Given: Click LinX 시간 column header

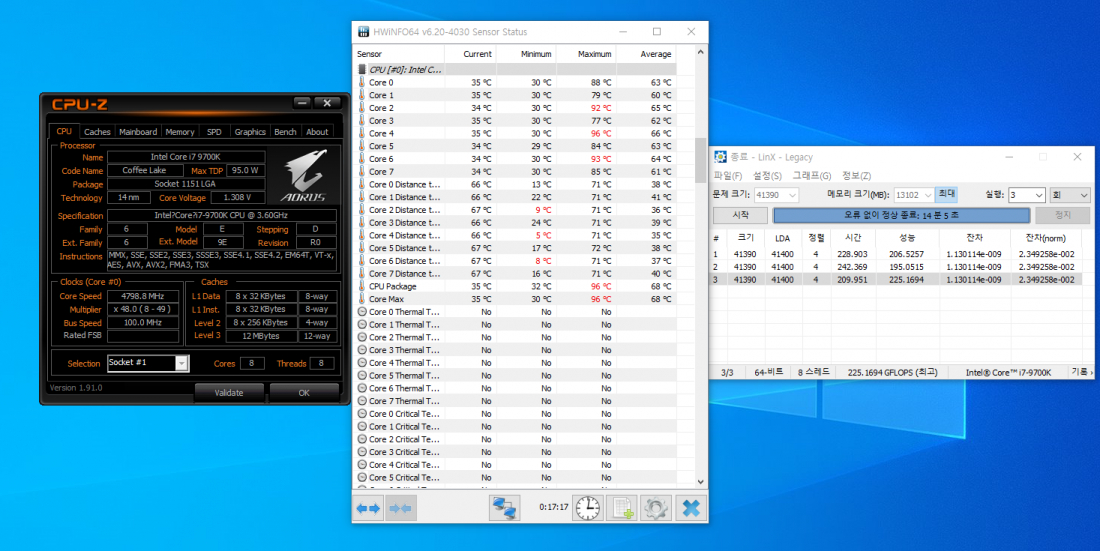Looking at the screenshot, I should click(851, 239).
